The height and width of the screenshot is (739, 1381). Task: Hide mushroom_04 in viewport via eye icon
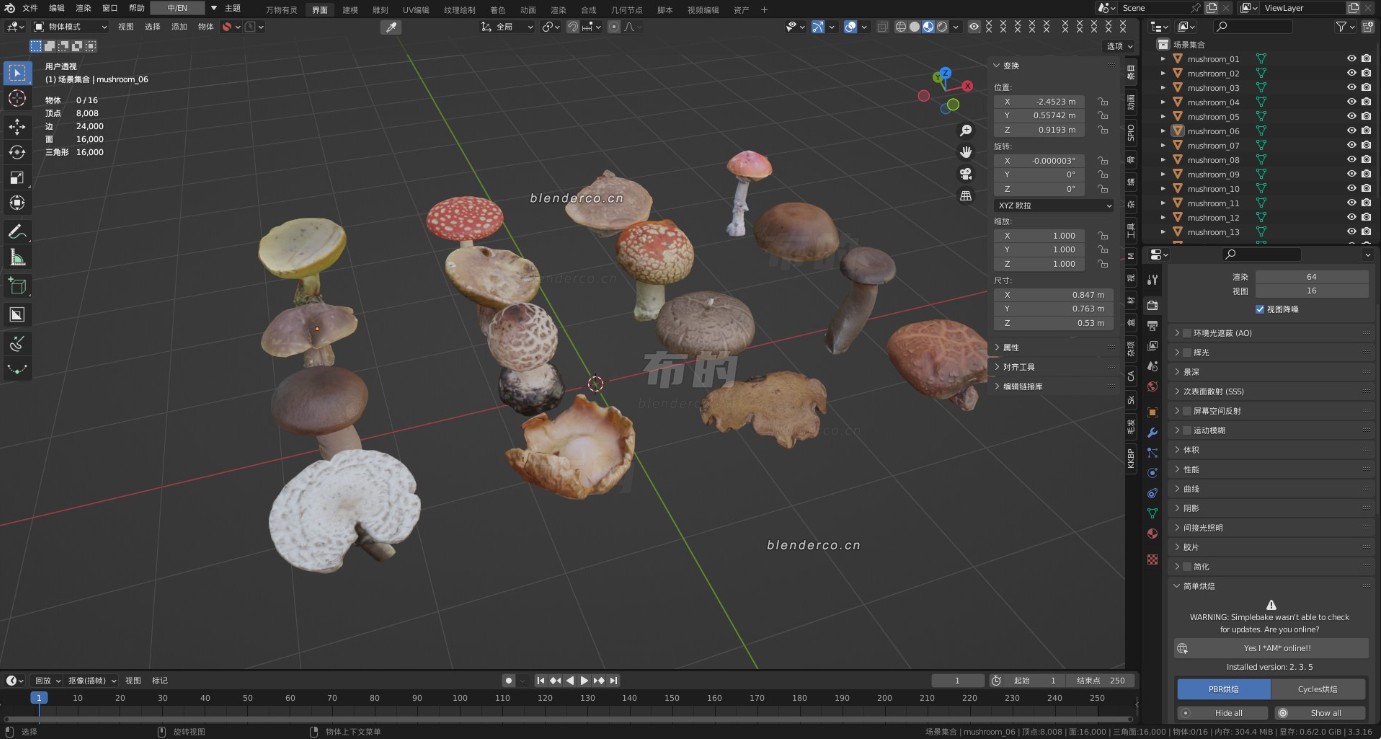(1351, 102)
